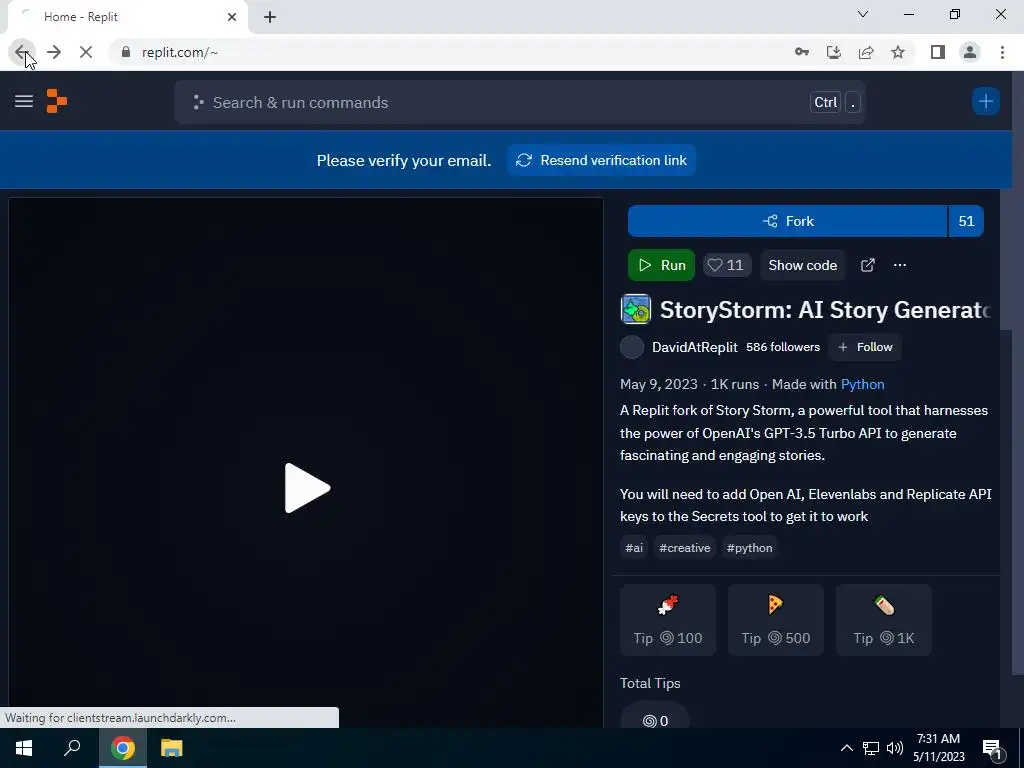
Task: Open the Chrome profile avatar
Action: coord(970,52)
